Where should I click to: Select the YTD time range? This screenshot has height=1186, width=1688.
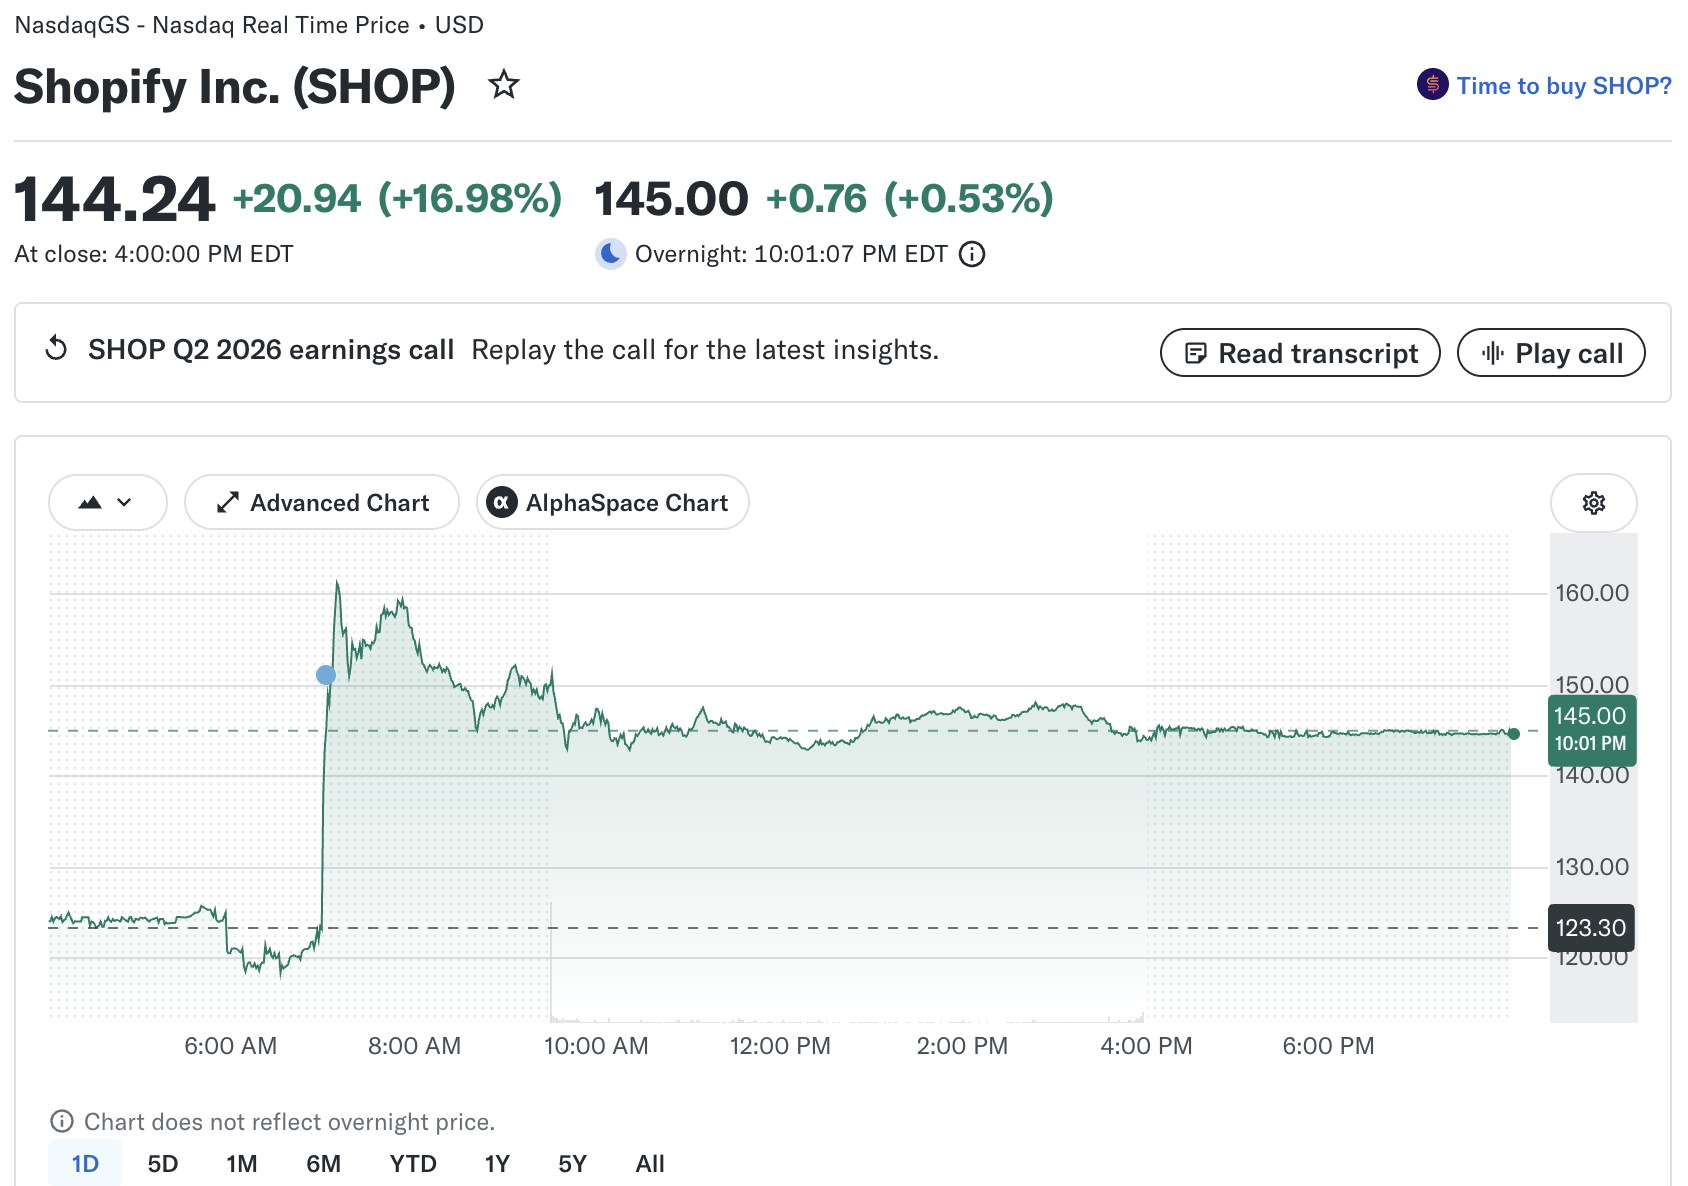pos(413,1164)
